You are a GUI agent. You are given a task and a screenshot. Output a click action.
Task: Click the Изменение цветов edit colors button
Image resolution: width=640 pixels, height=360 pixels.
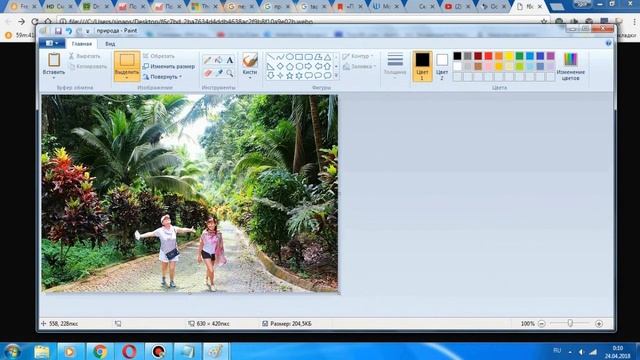(x=571, y=67)
